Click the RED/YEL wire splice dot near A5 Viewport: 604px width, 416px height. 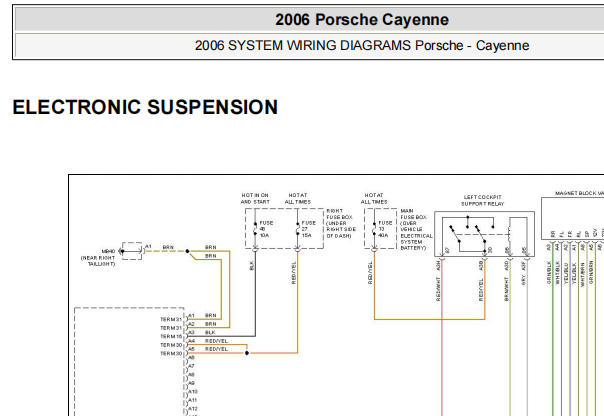tap(247, 353)
